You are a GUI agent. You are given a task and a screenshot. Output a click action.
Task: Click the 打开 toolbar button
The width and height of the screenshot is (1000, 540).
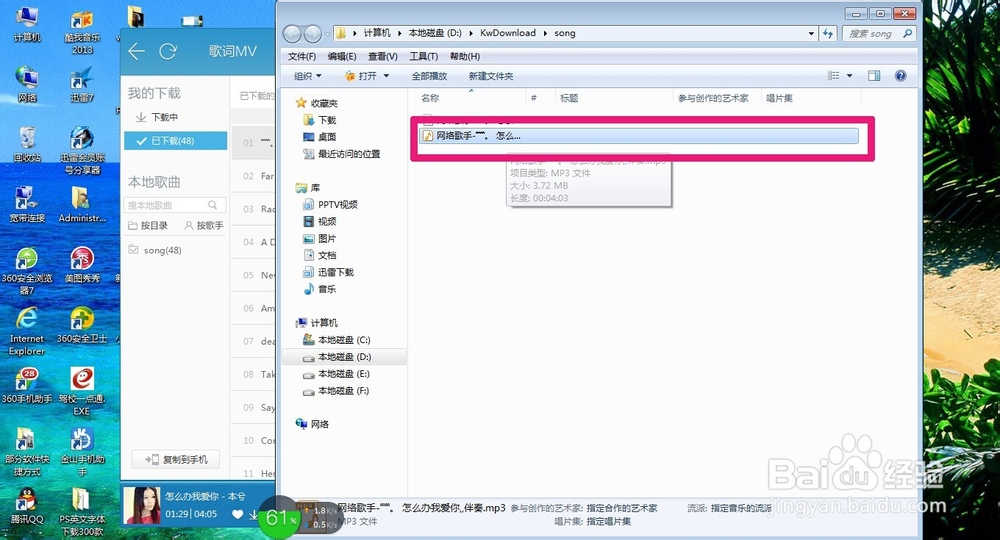(361, 76)
